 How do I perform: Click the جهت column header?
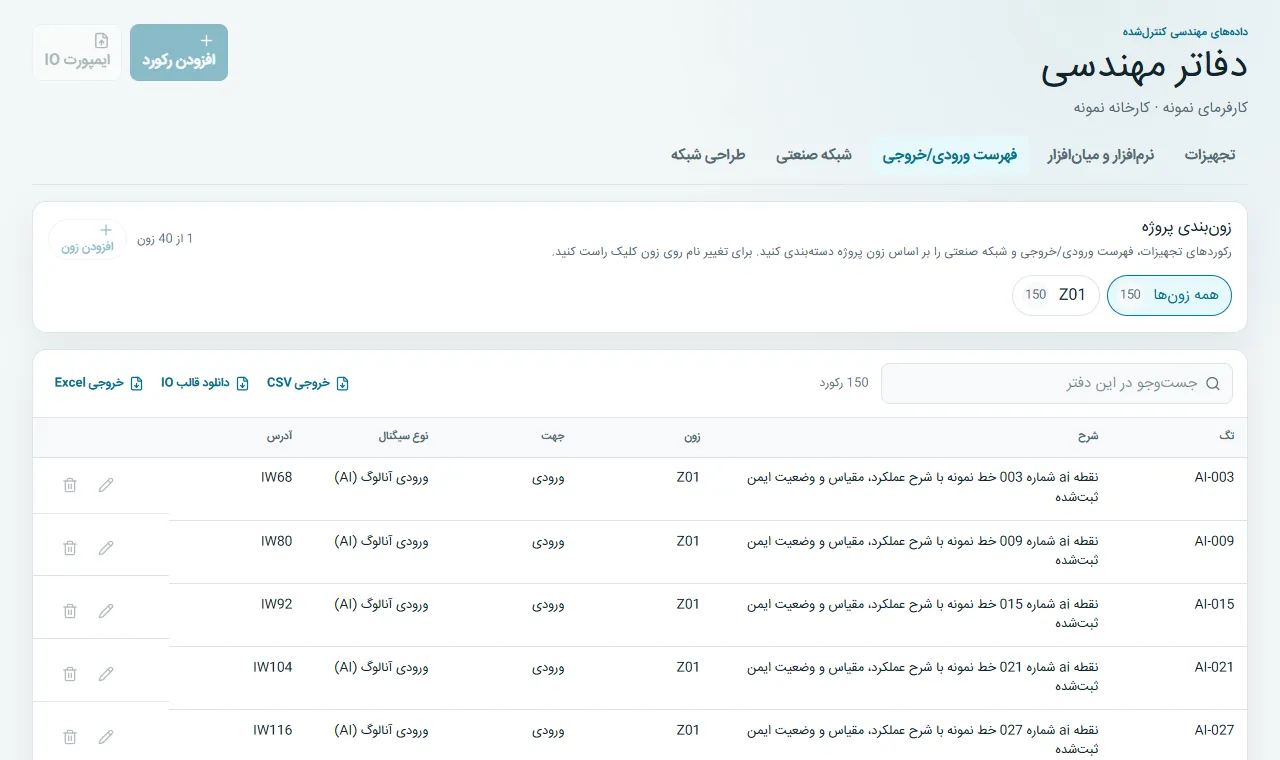point(554,437)
